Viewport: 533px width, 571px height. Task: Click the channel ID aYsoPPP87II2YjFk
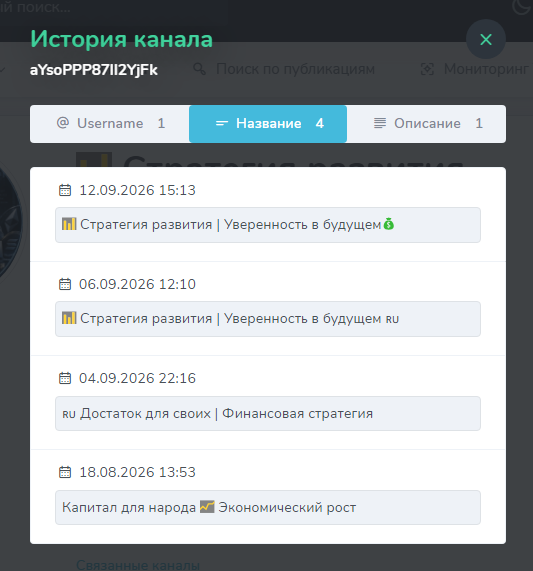94,70
